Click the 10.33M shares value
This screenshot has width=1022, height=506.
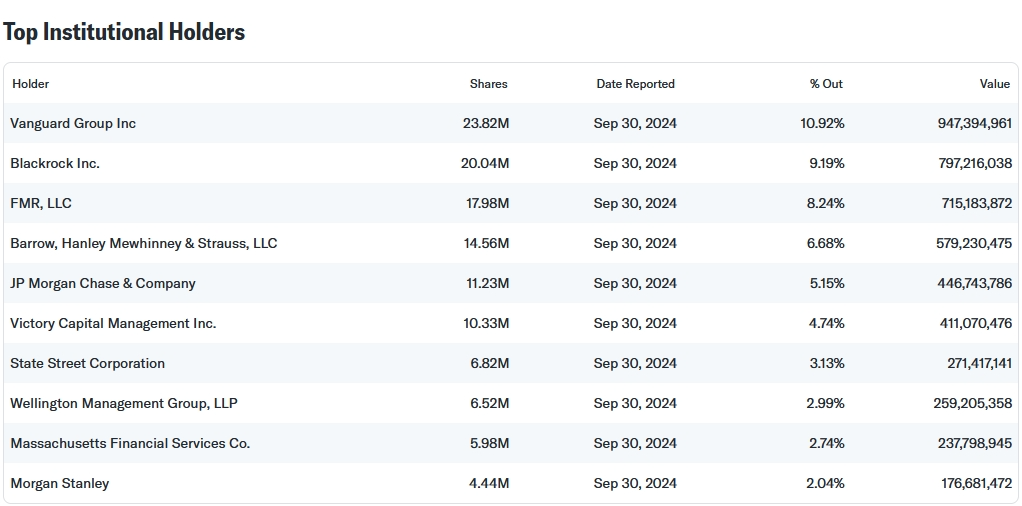pyautogui.click(x=486, y=323)
